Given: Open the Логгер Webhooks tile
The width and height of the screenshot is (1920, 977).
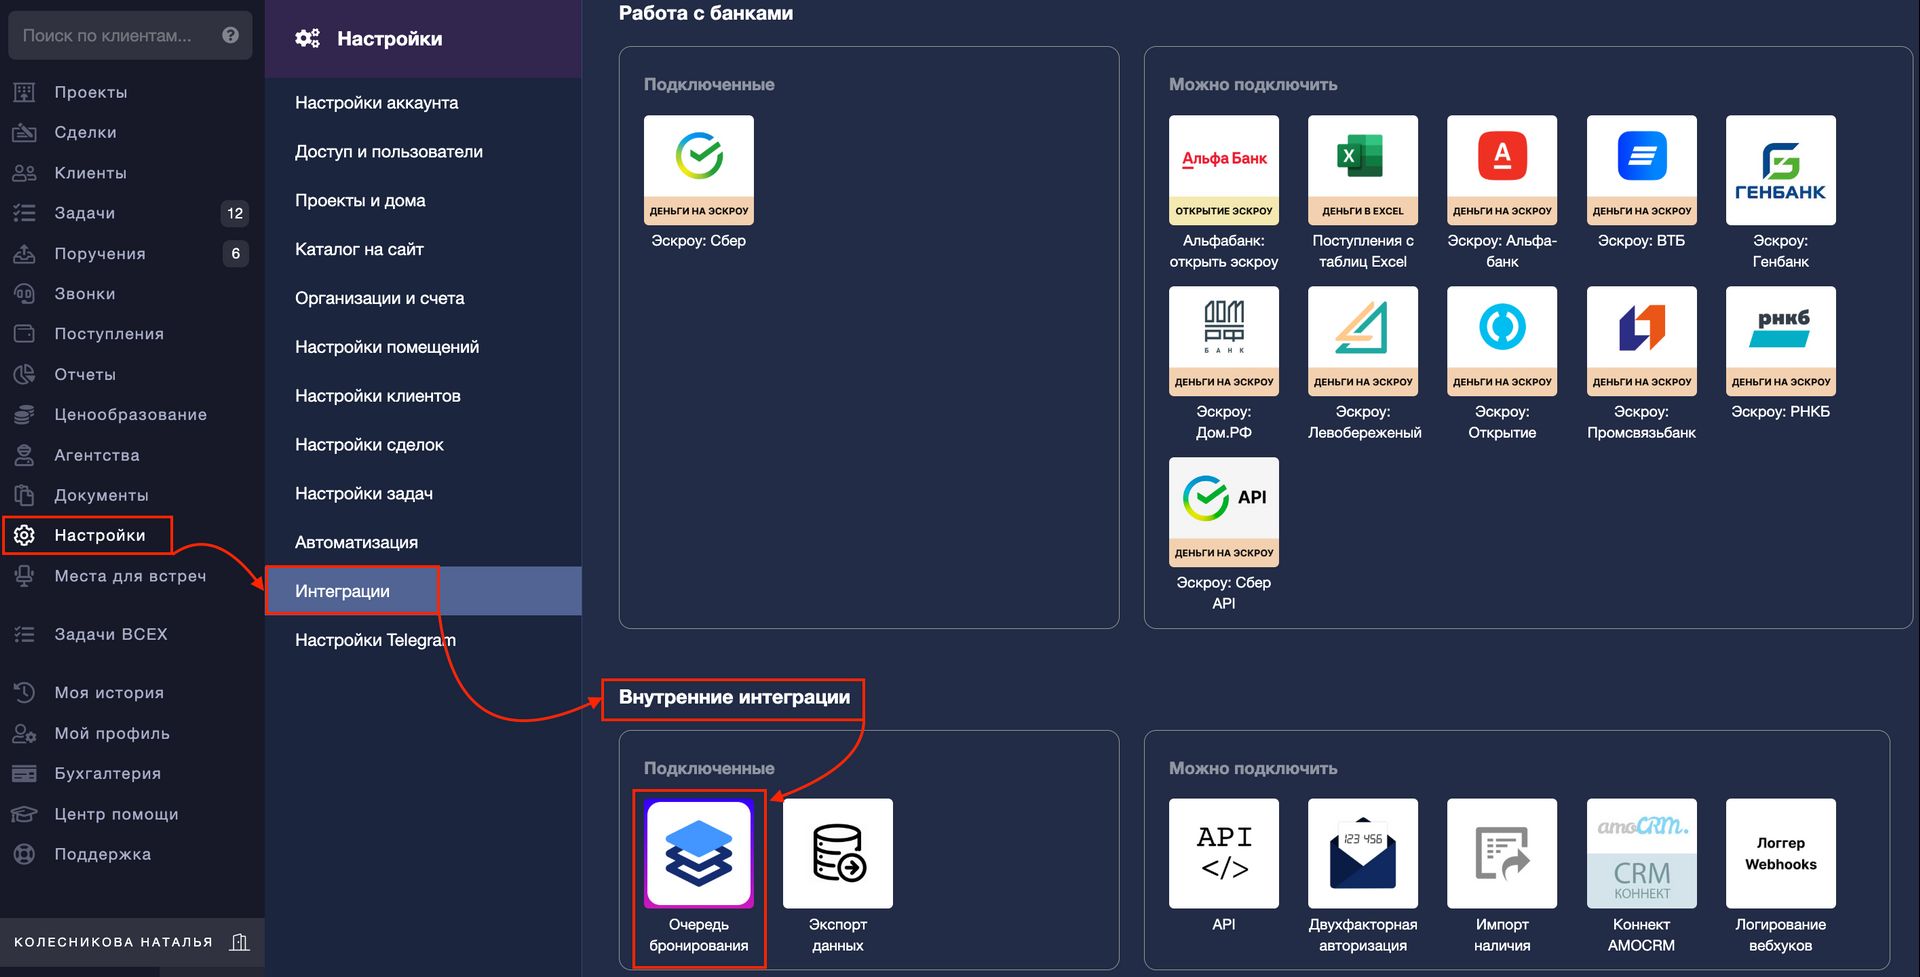Looking at the screenshot, I should [x=1780, y=854].
